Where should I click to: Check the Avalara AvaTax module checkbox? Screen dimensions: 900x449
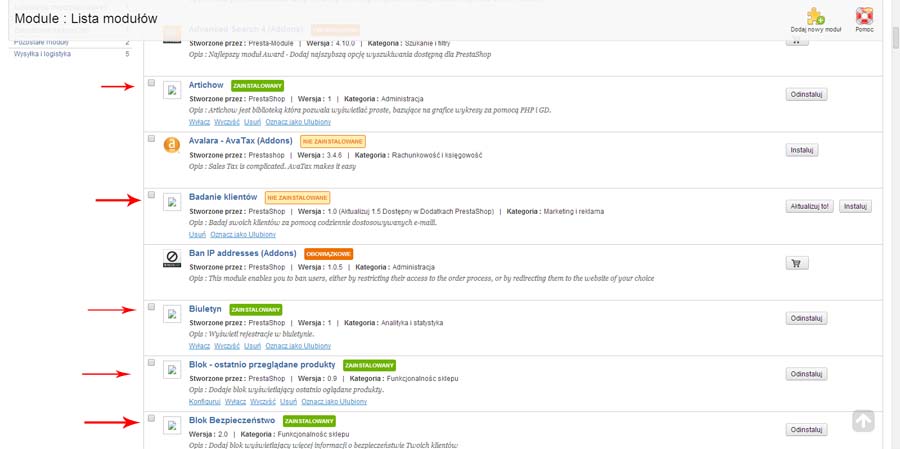pyautogui.click(x=152, y=138)
